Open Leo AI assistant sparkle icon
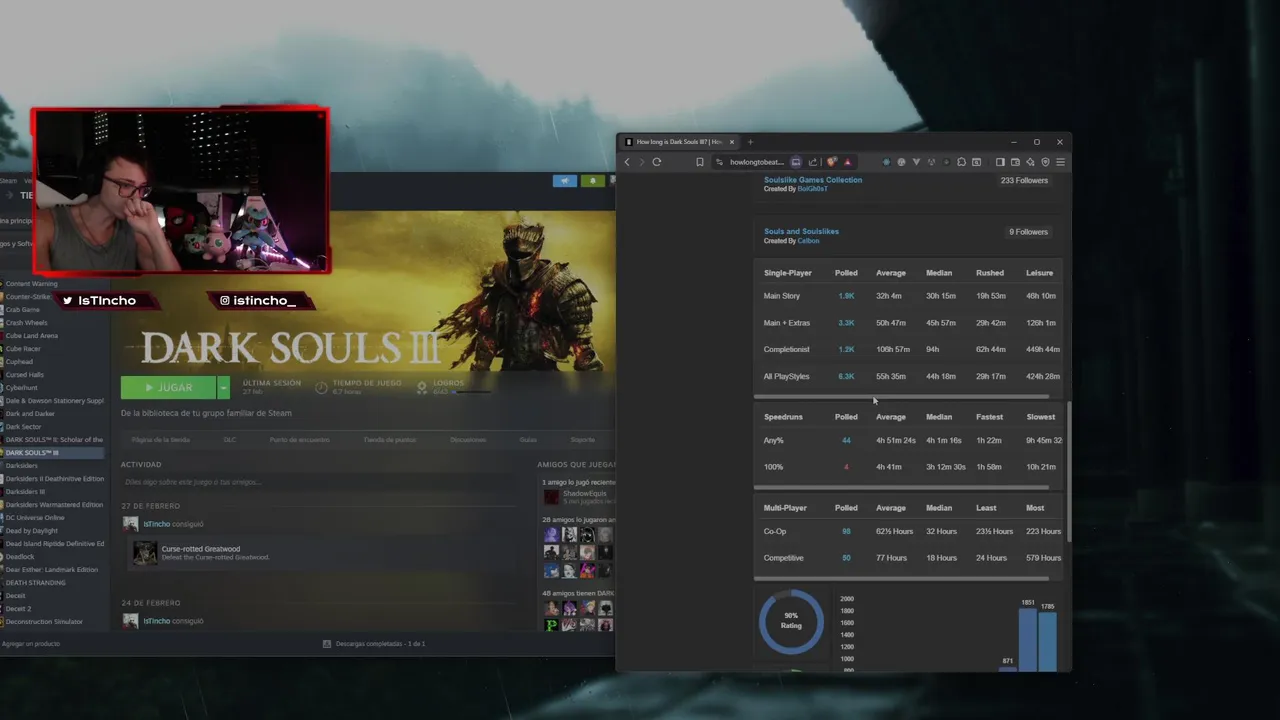The height and width of the screenshot is (720, 1280). [x=1030, y=162]
